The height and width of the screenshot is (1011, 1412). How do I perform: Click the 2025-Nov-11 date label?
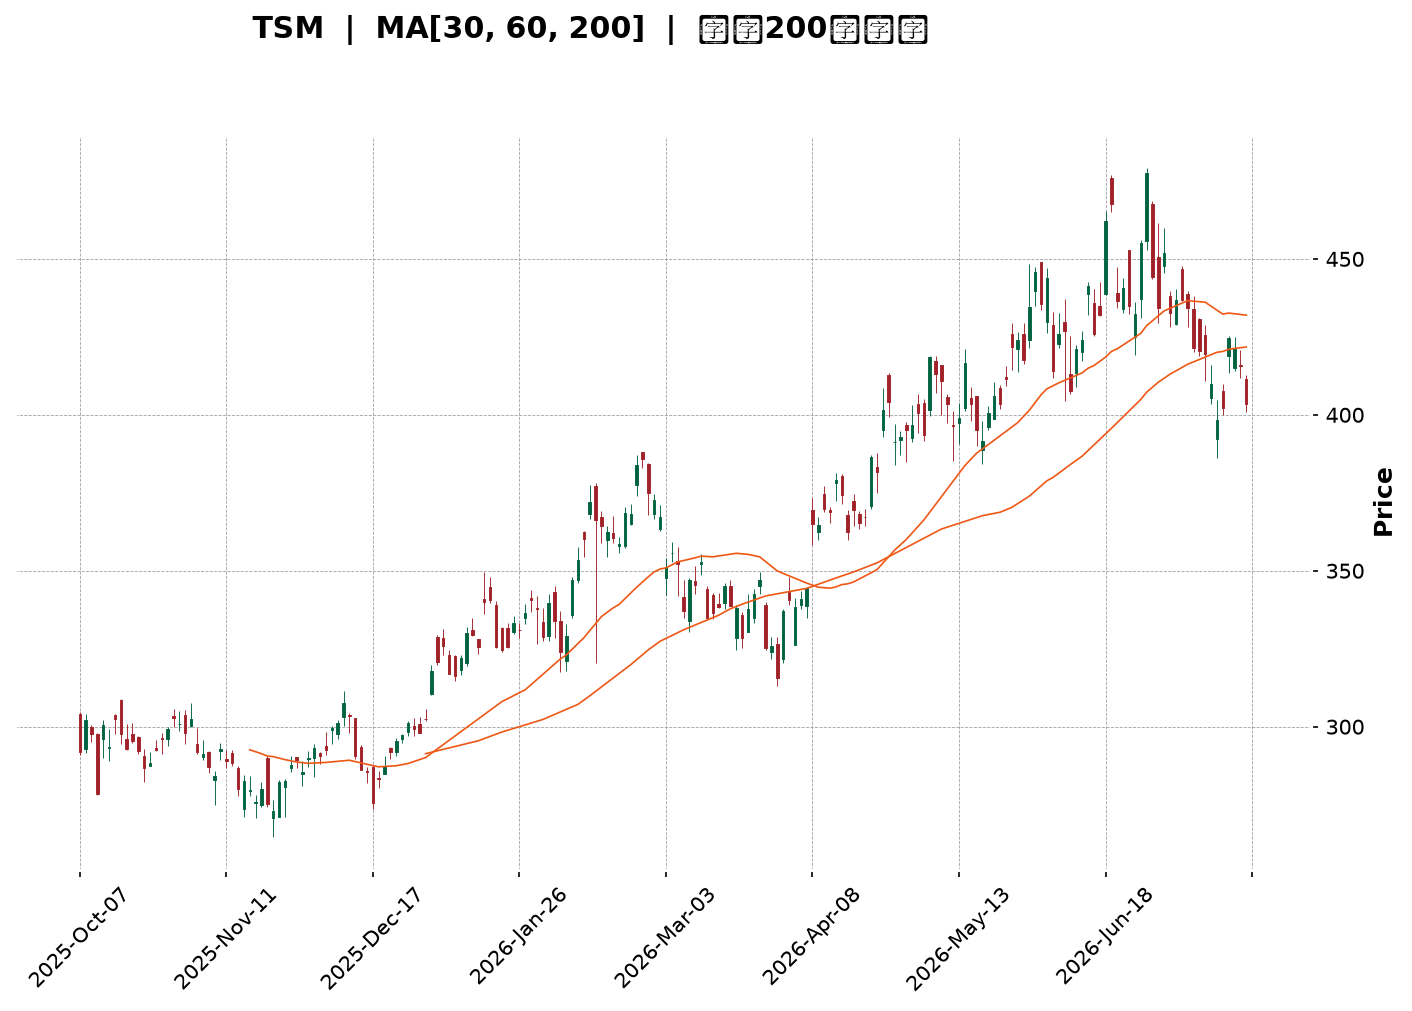coord(225,937)
